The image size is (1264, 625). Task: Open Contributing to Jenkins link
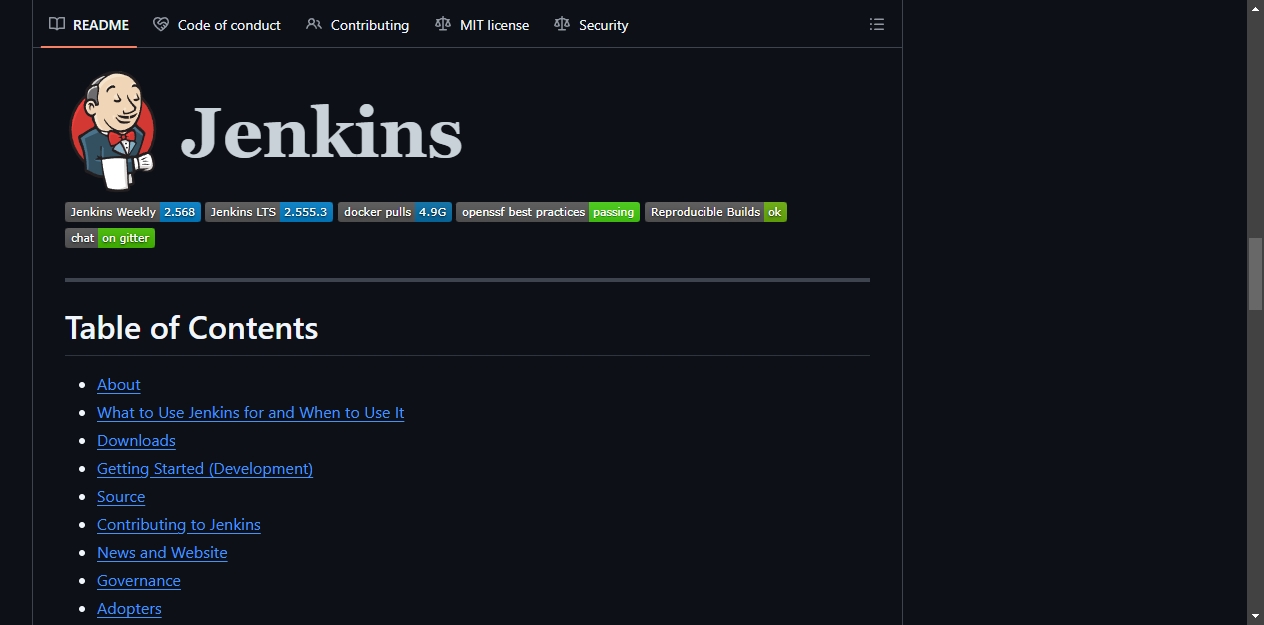(x=179, y=525)
